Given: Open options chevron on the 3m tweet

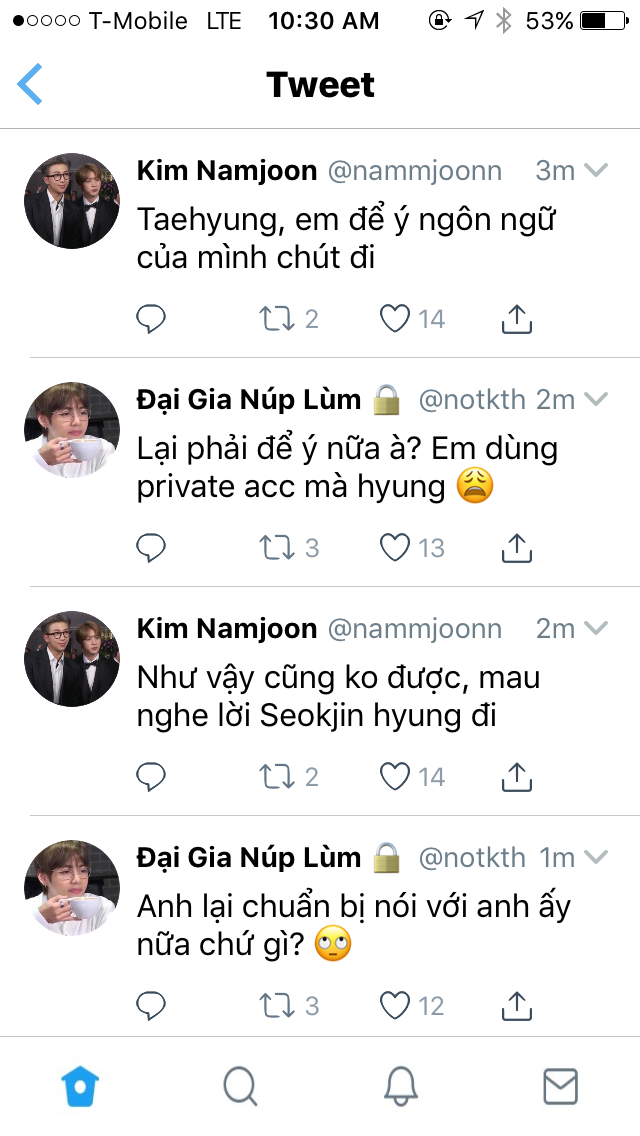Looking at the screenshot, I should [x=596, y=171].
